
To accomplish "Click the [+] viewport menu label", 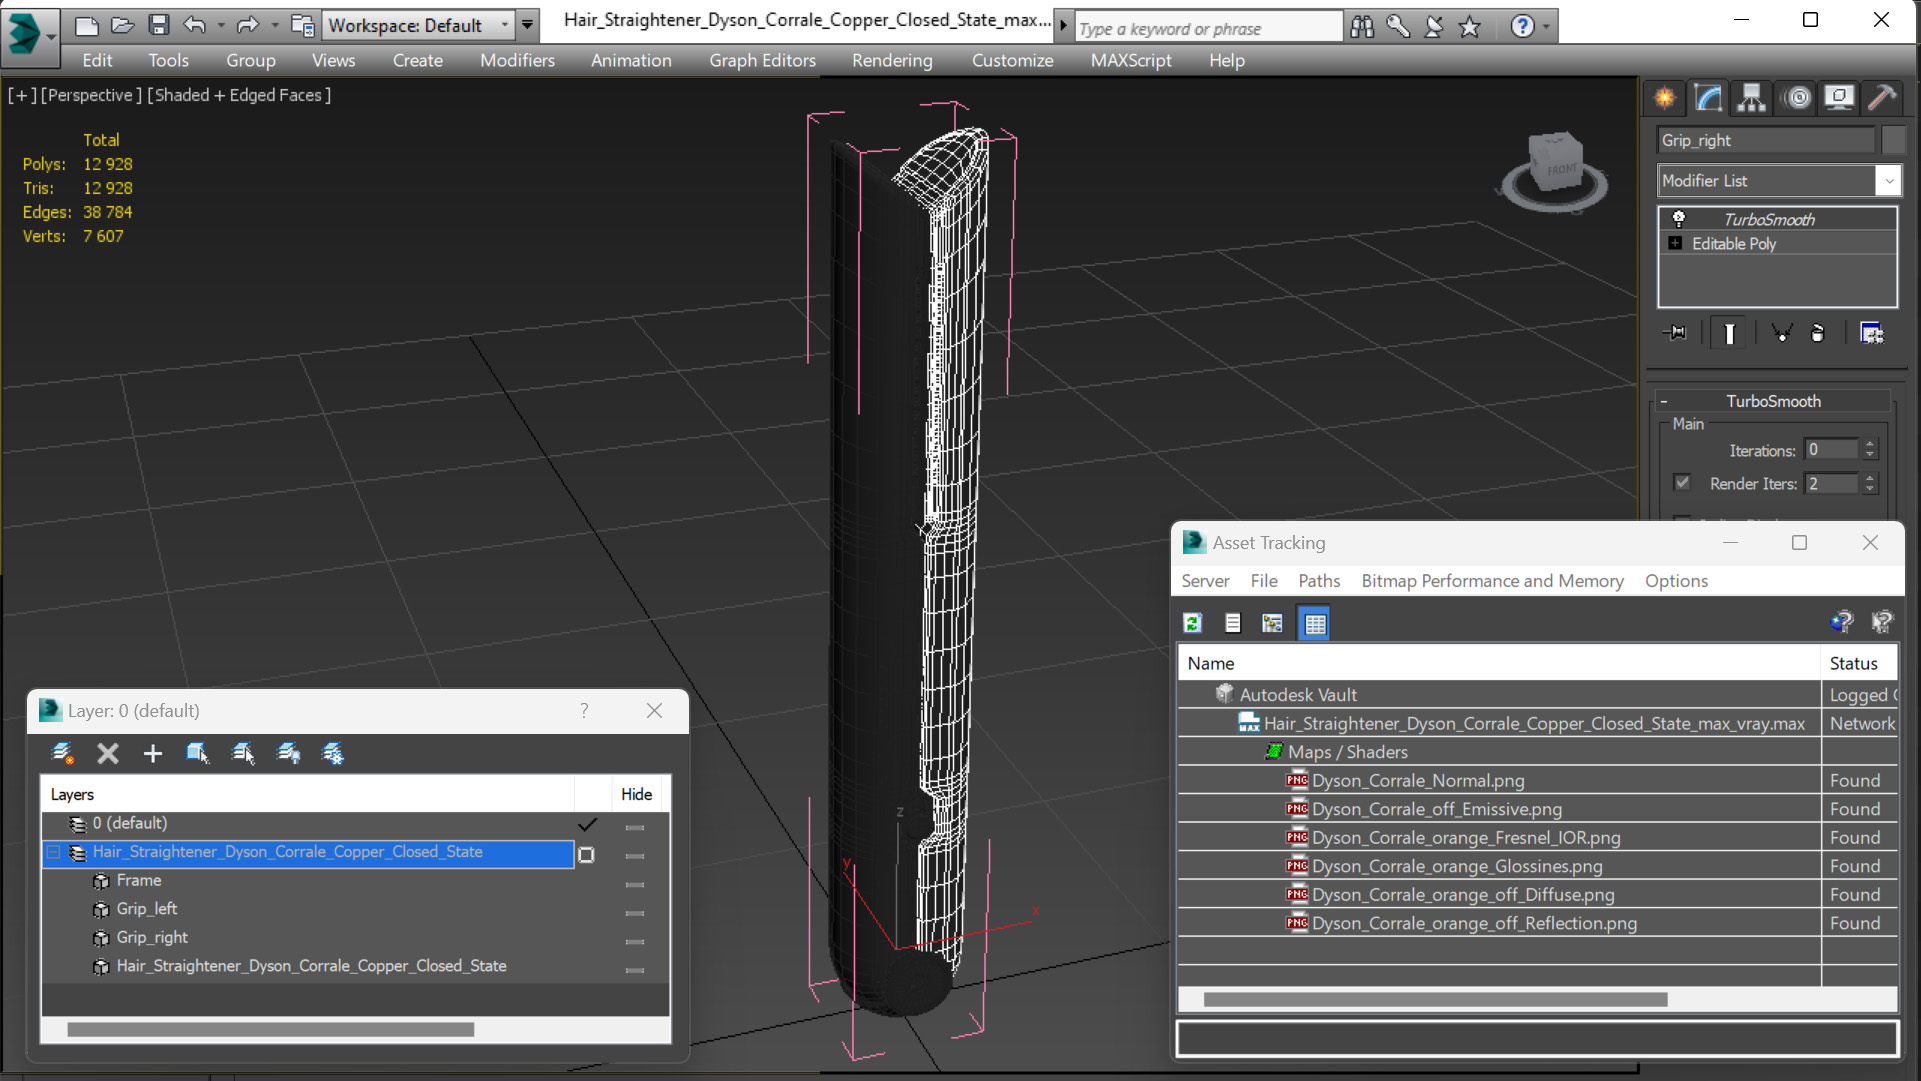I will [x=22, y=95].
